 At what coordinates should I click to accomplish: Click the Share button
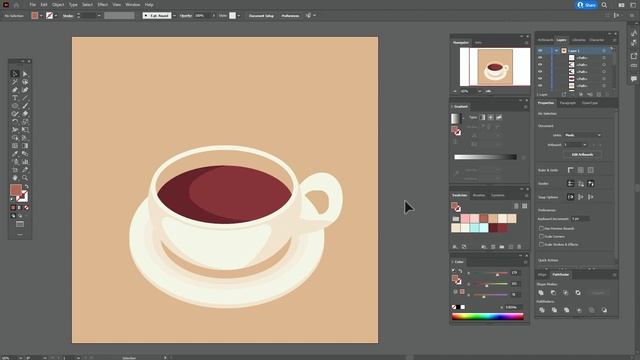587,5
